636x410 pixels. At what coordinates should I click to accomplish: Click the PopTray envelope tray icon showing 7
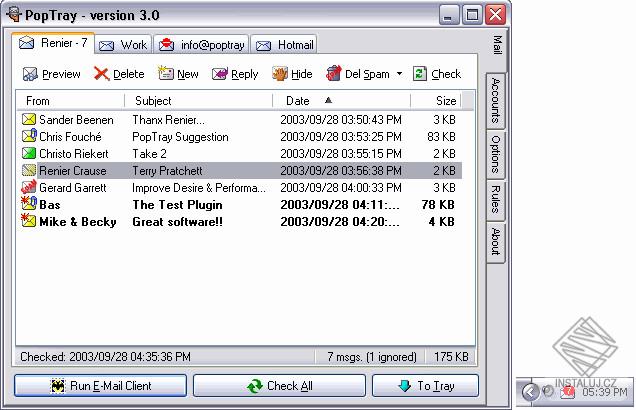567,392
